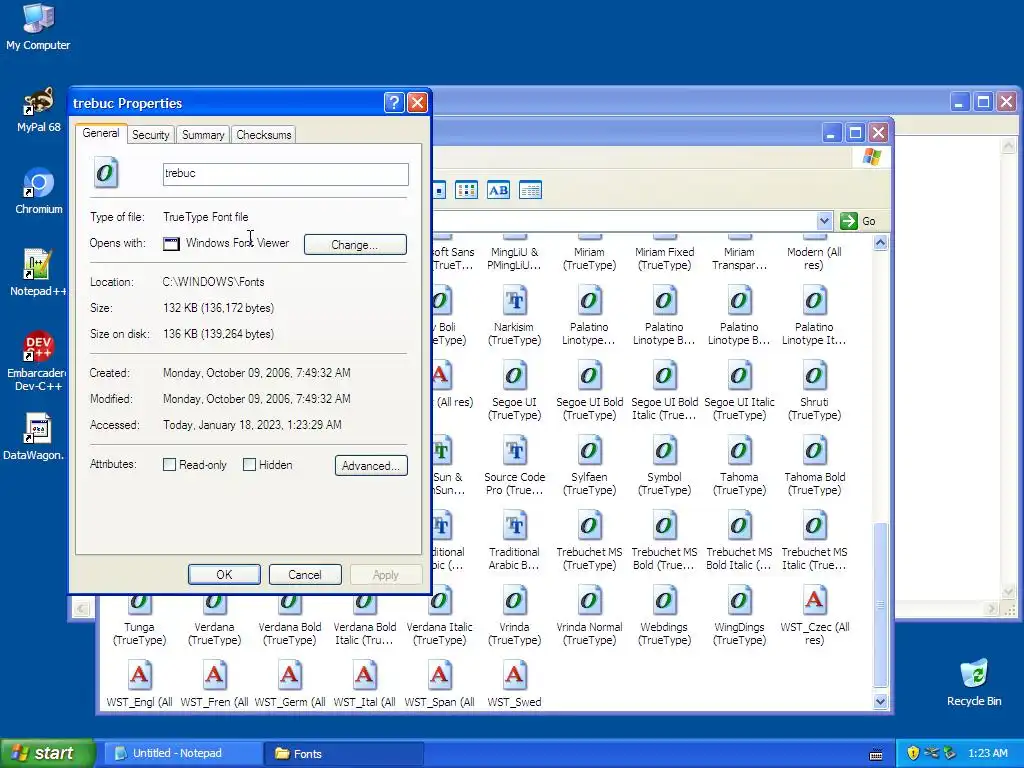The height and width of the screenshot is (768, 1024).
Task: Select Sylfaen (TrueType) font icon
Action: [589, 465]
